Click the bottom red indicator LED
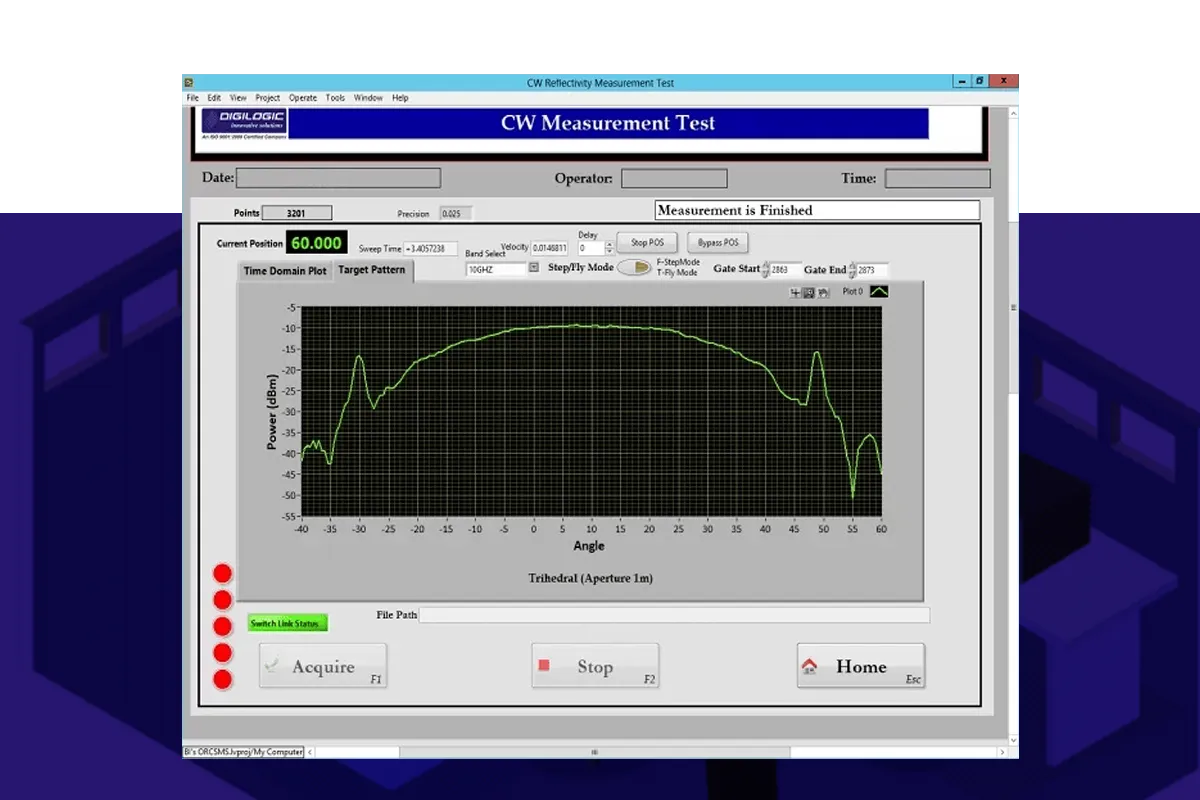The image size is (1200, 800). click(x=223, y=680)
